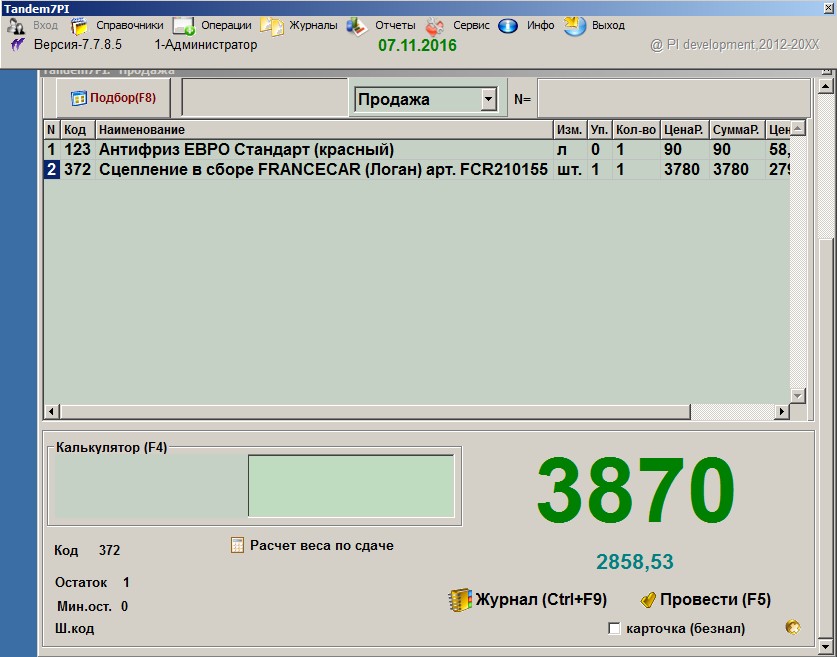Click the blue Инфо icon
The image size is (837, 657).
point(508,26)
